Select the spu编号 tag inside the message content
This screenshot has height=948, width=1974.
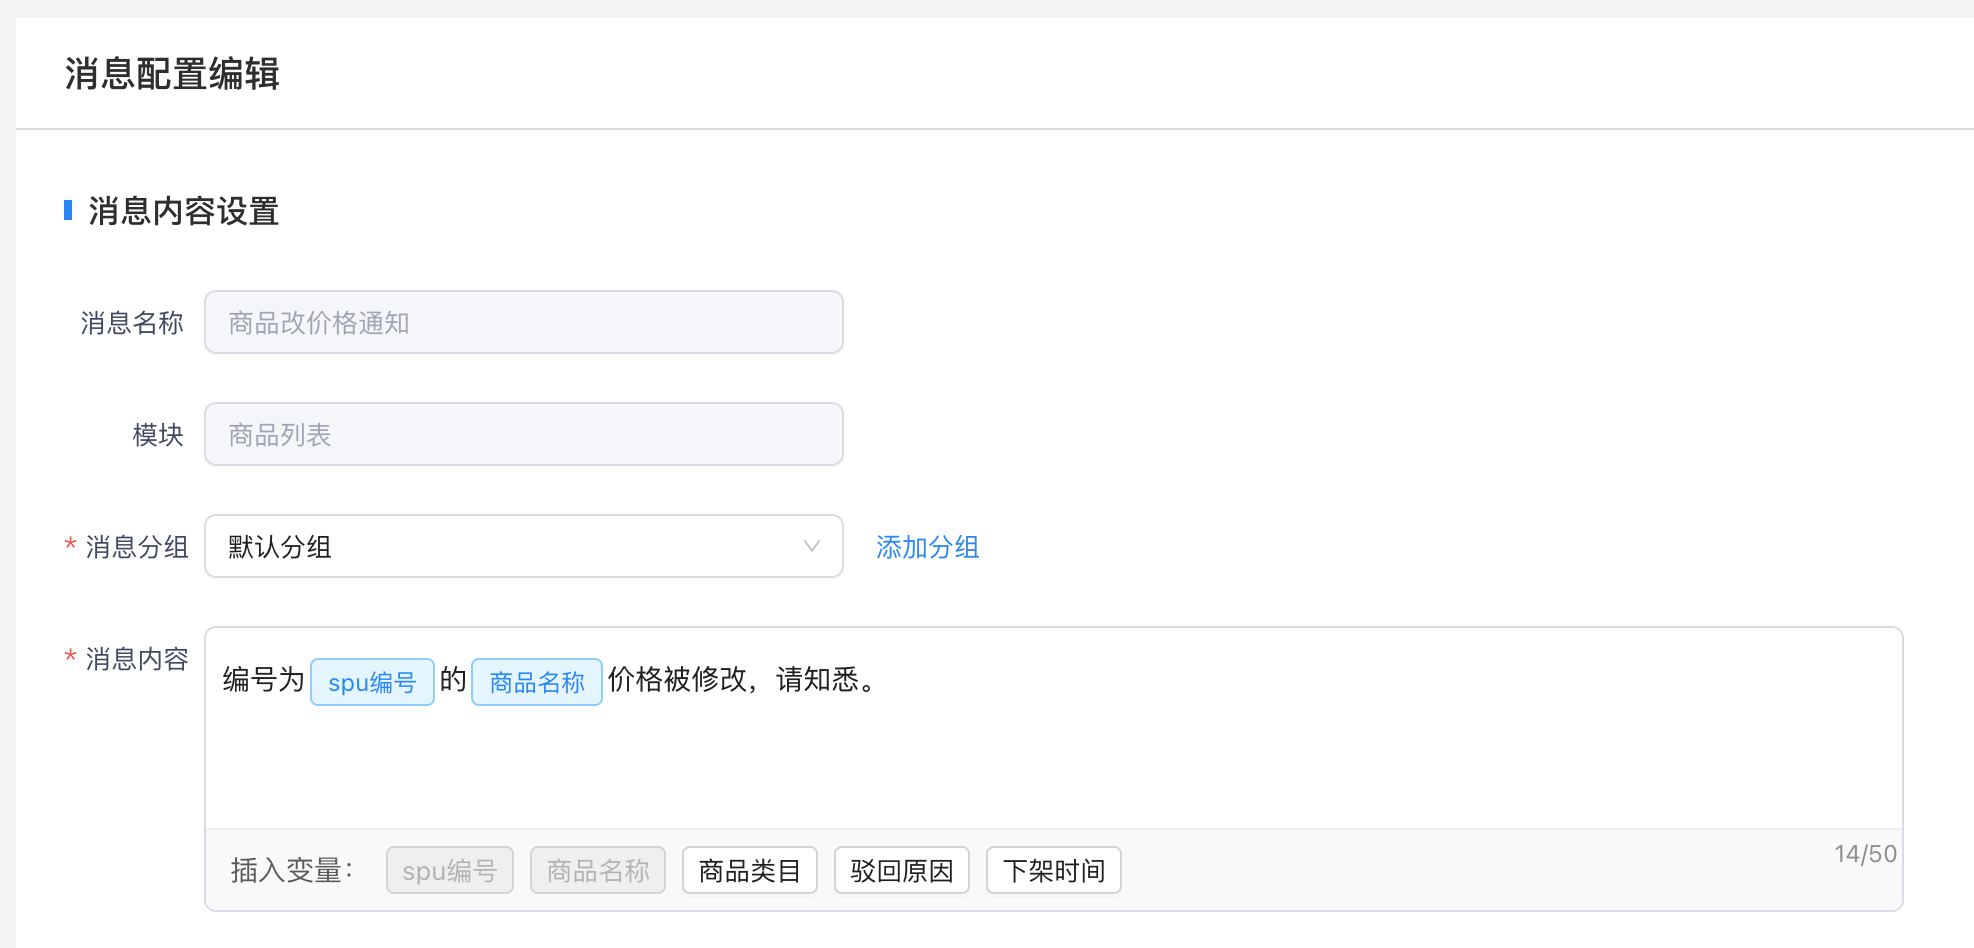click(371, 681)
